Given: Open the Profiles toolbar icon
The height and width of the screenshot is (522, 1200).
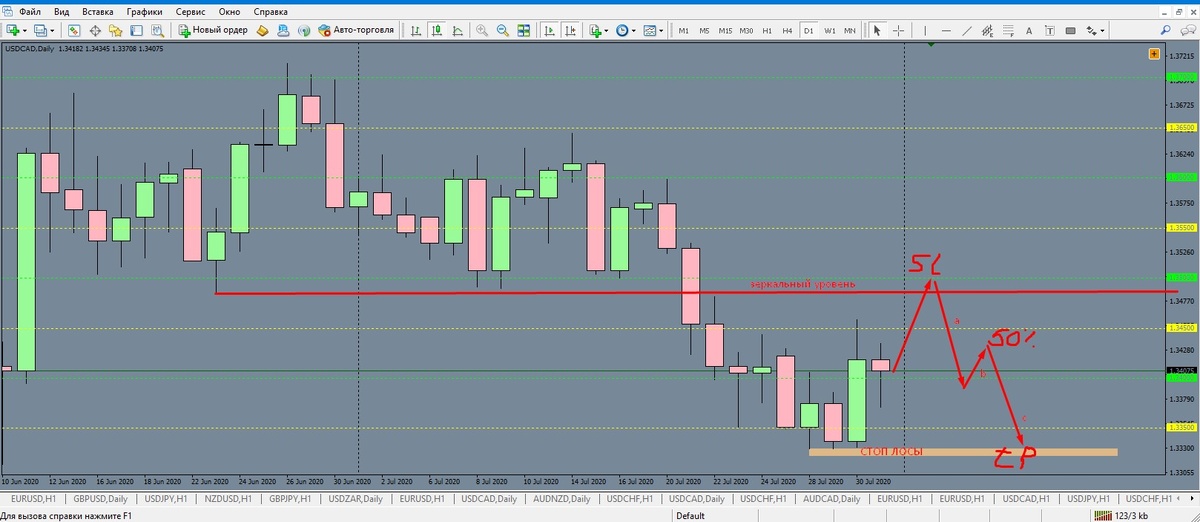Looking at the screenshot, I should (40, 30).
